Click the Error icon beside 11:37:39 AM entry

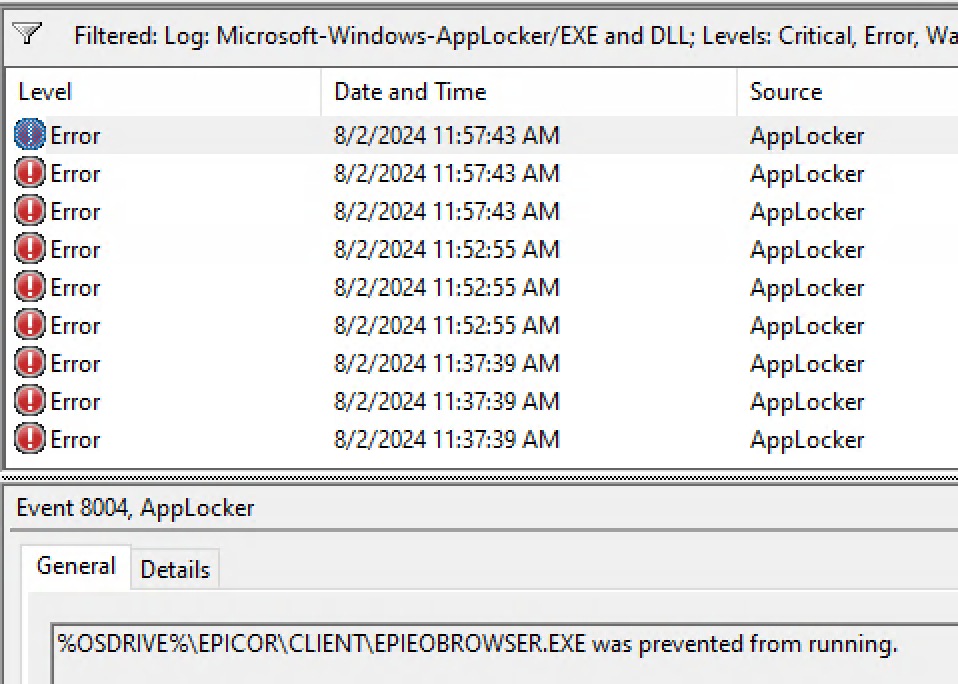coord(28,363)
